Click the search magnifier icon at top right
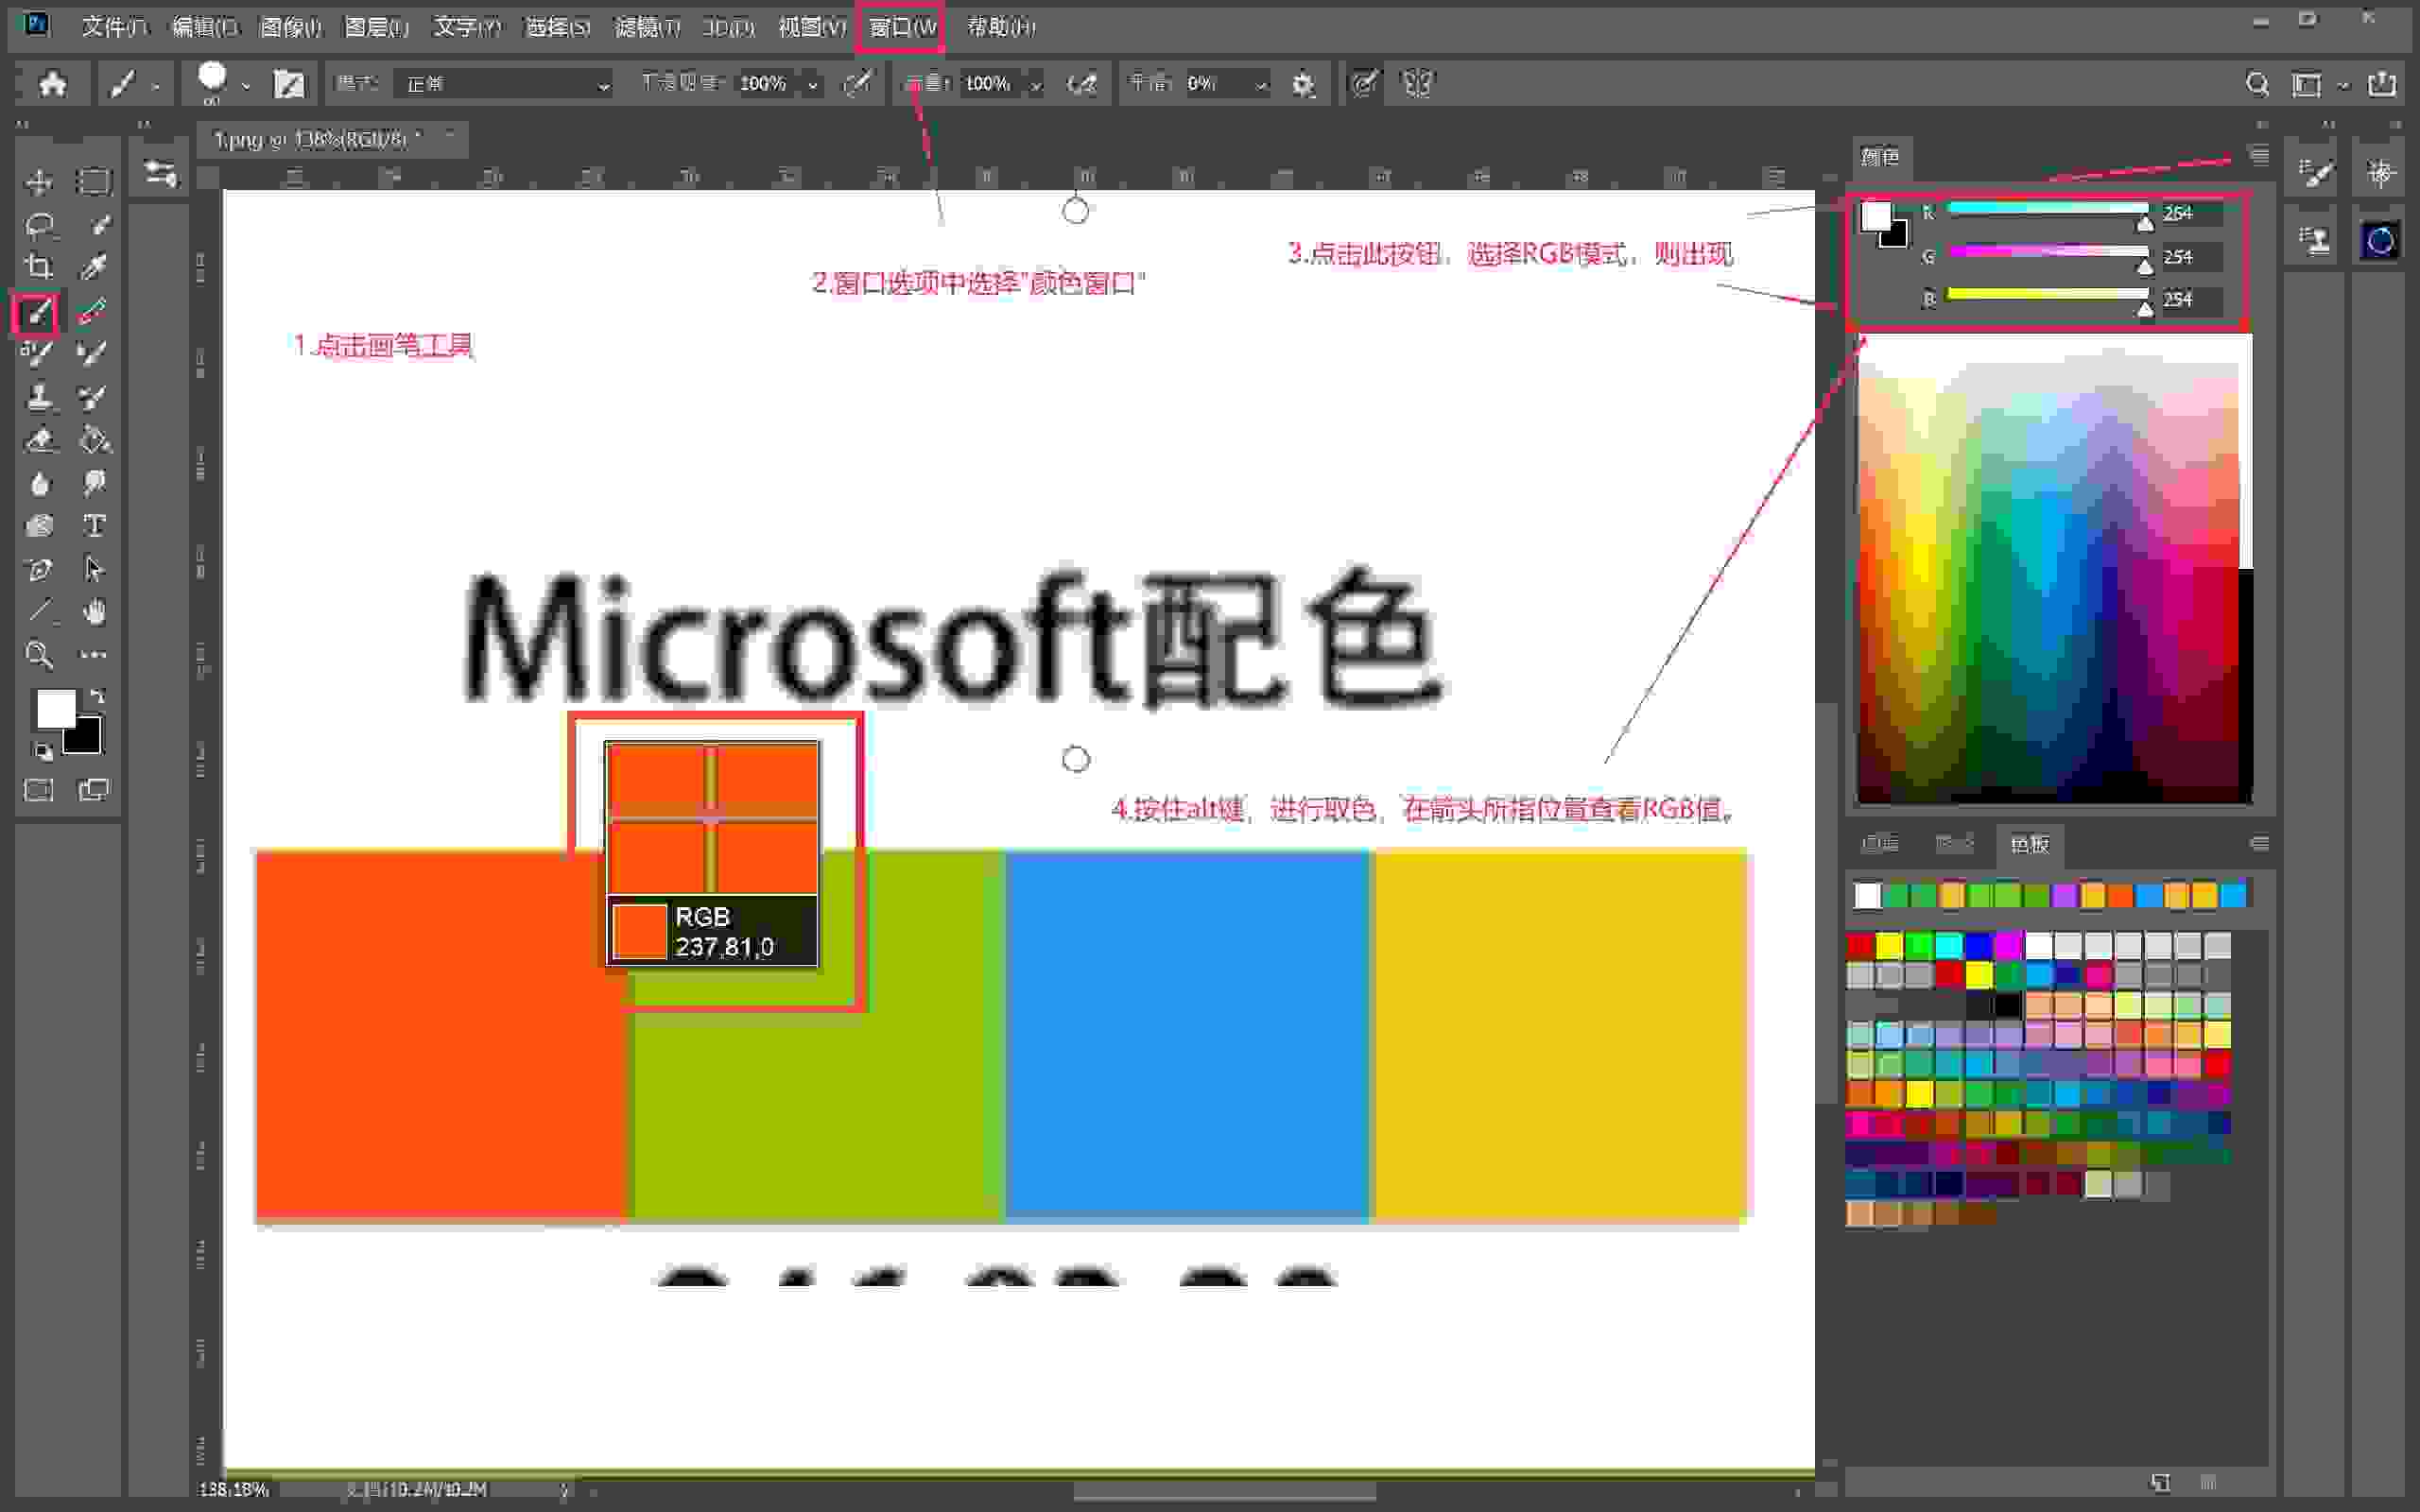The image size is (2420, 1512). (x=2257, y=84)
